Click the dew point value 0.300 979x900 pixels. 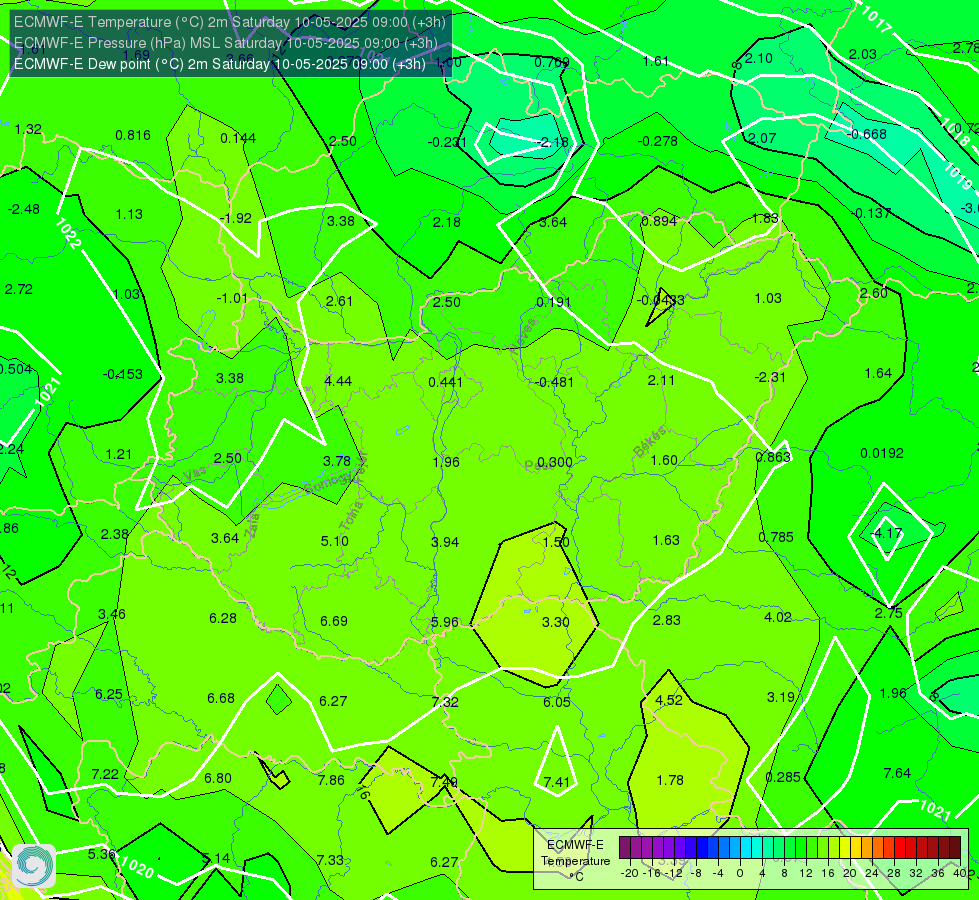[x=554, y=462]
